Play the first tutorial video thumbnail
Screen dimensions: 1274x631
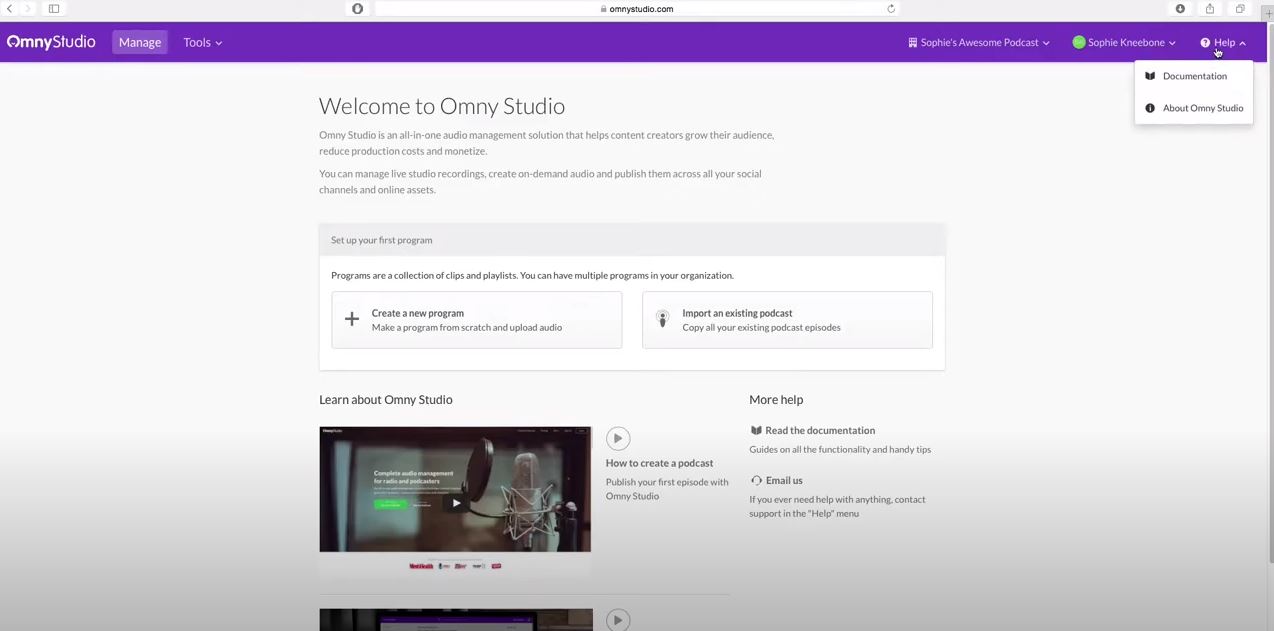(x=455, y=503)
